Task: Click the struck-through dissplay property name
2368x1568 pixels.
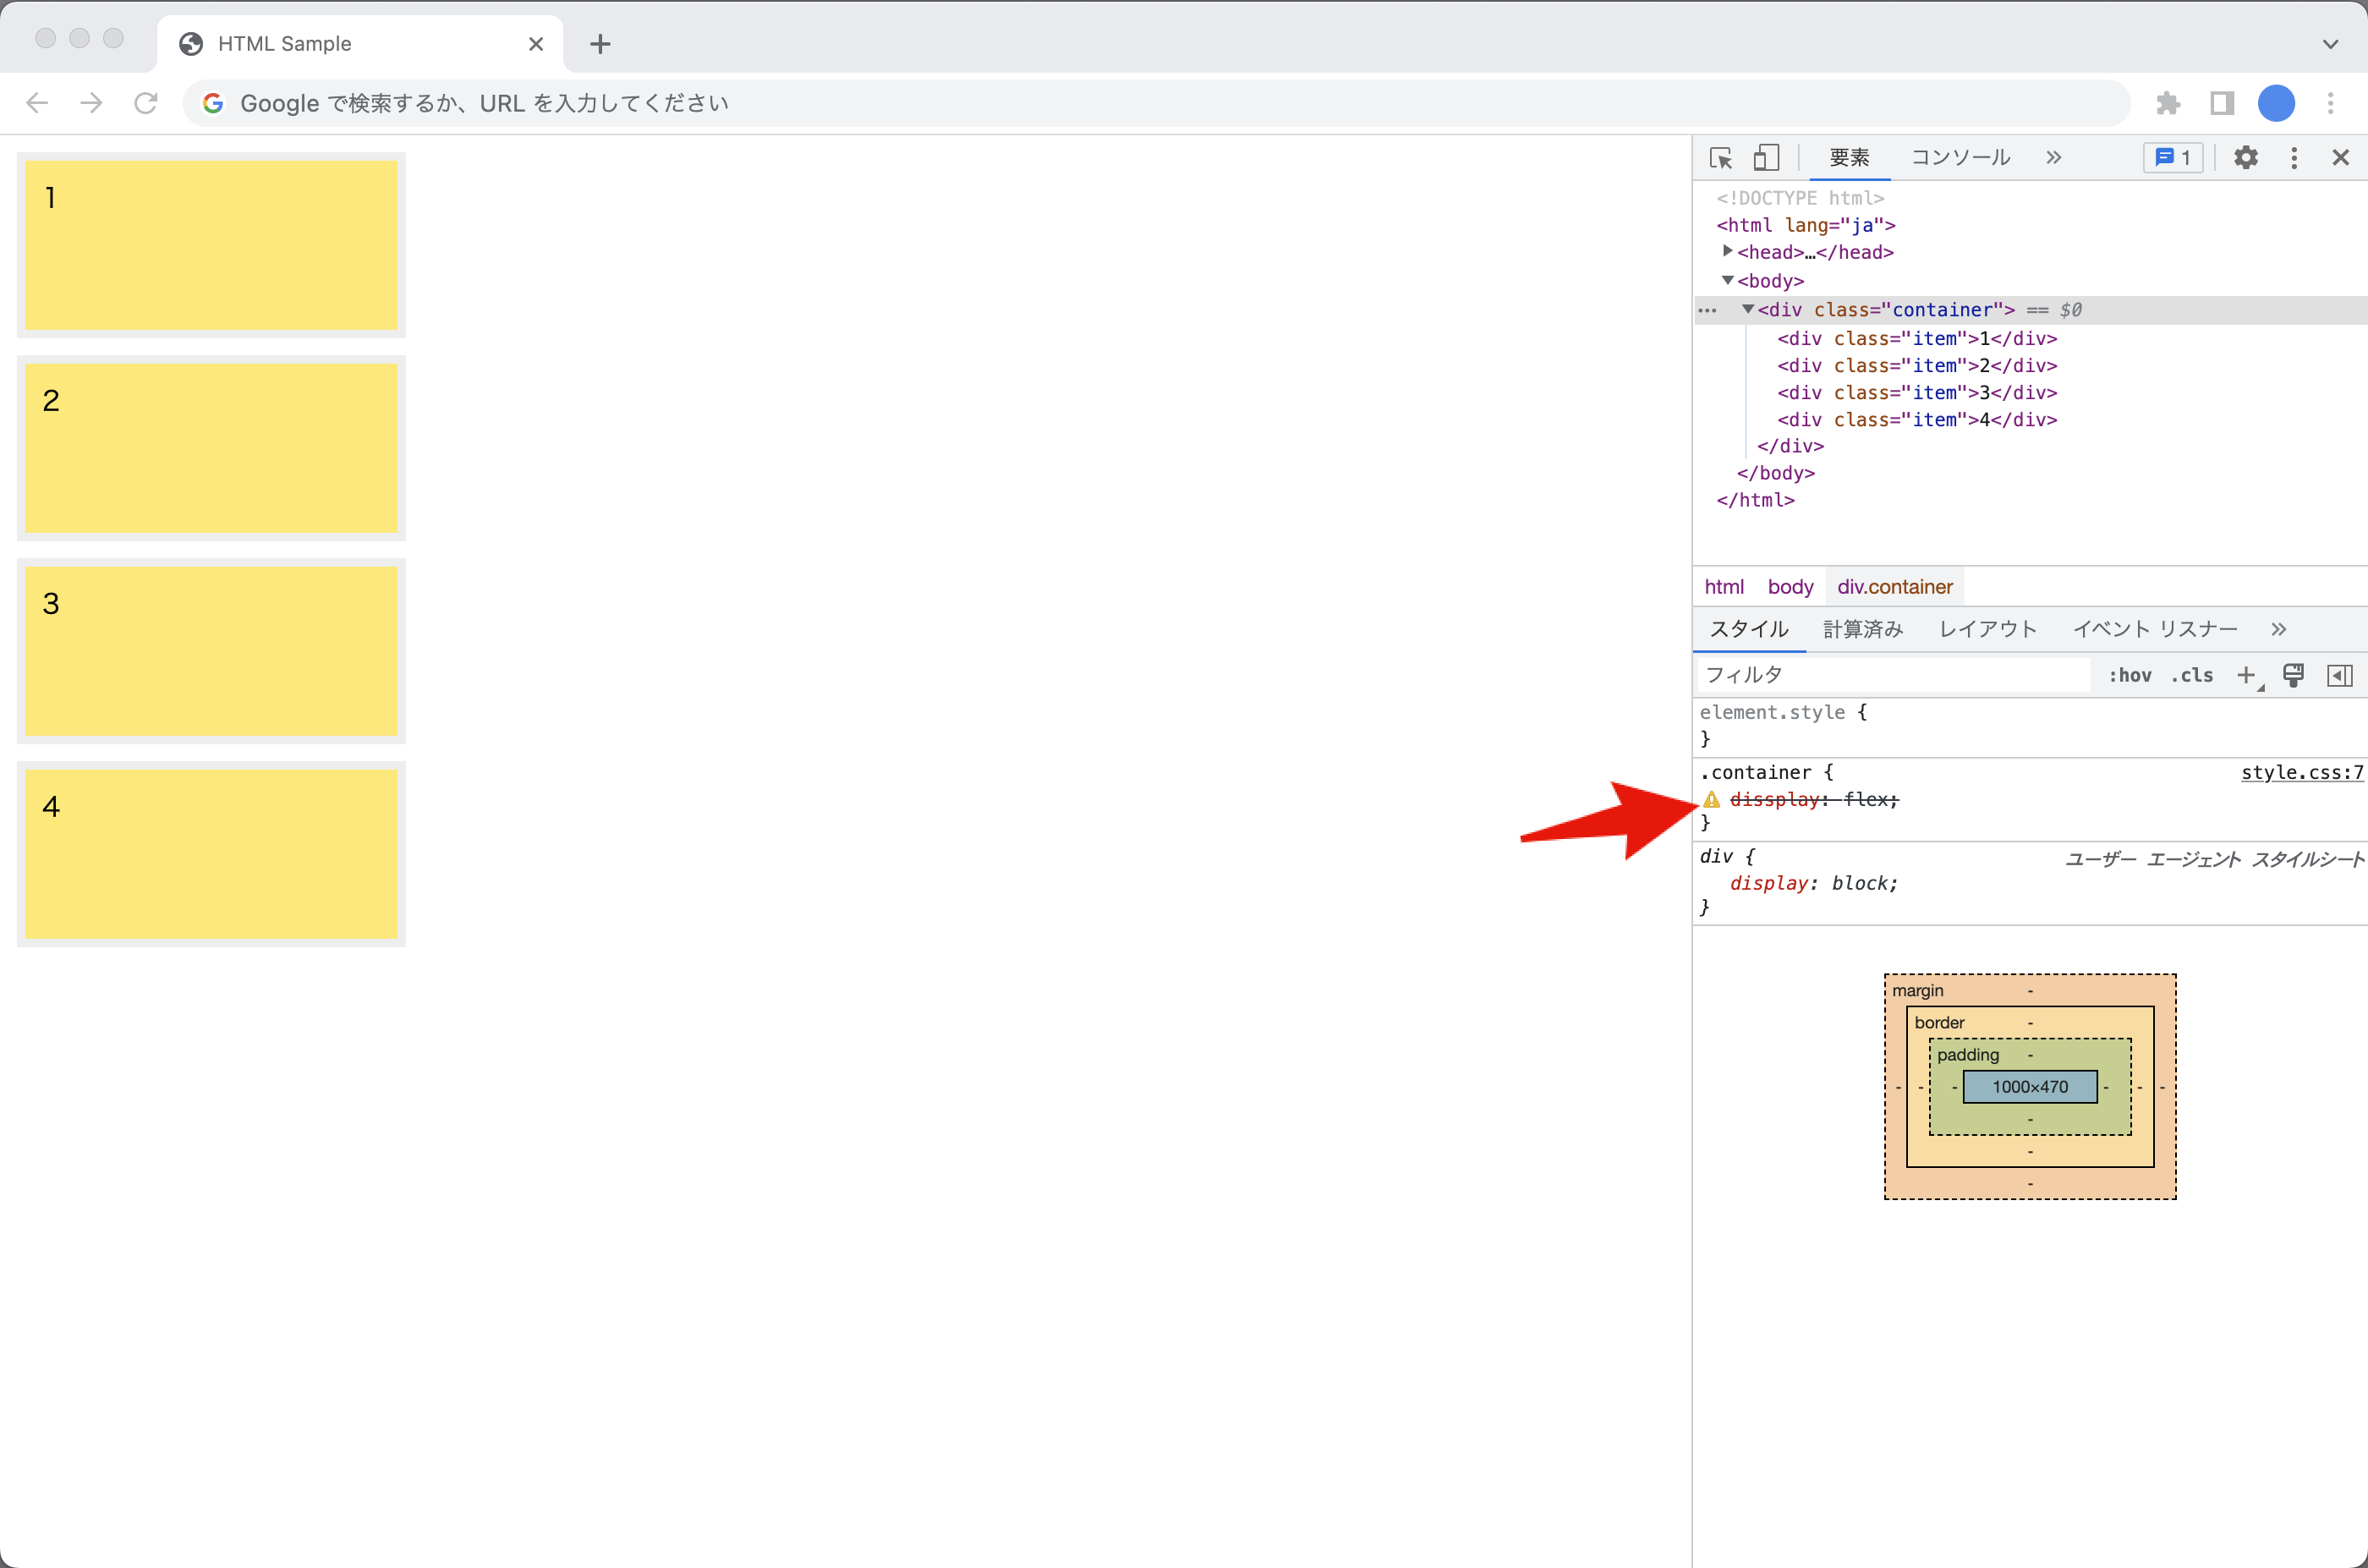Action: click(1774, 799)
